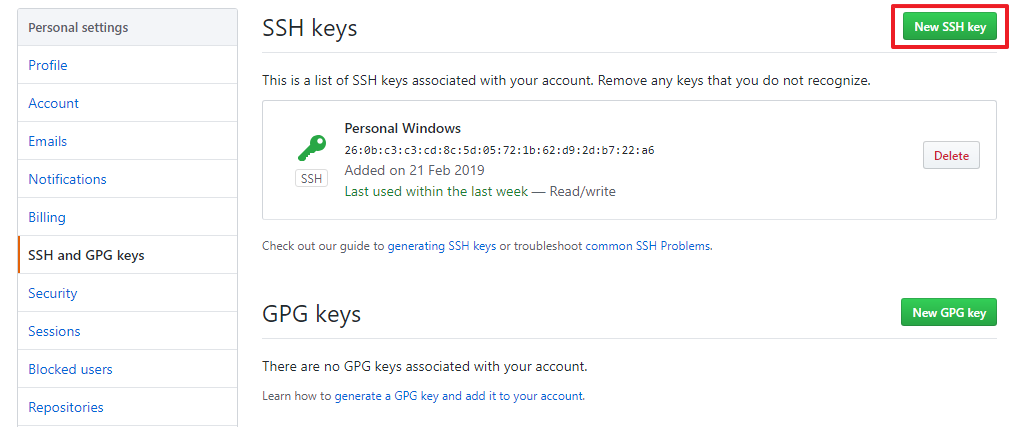Screen dimensions: 1019x427
Task: Open the Security settings page
Action: [53, 293]
